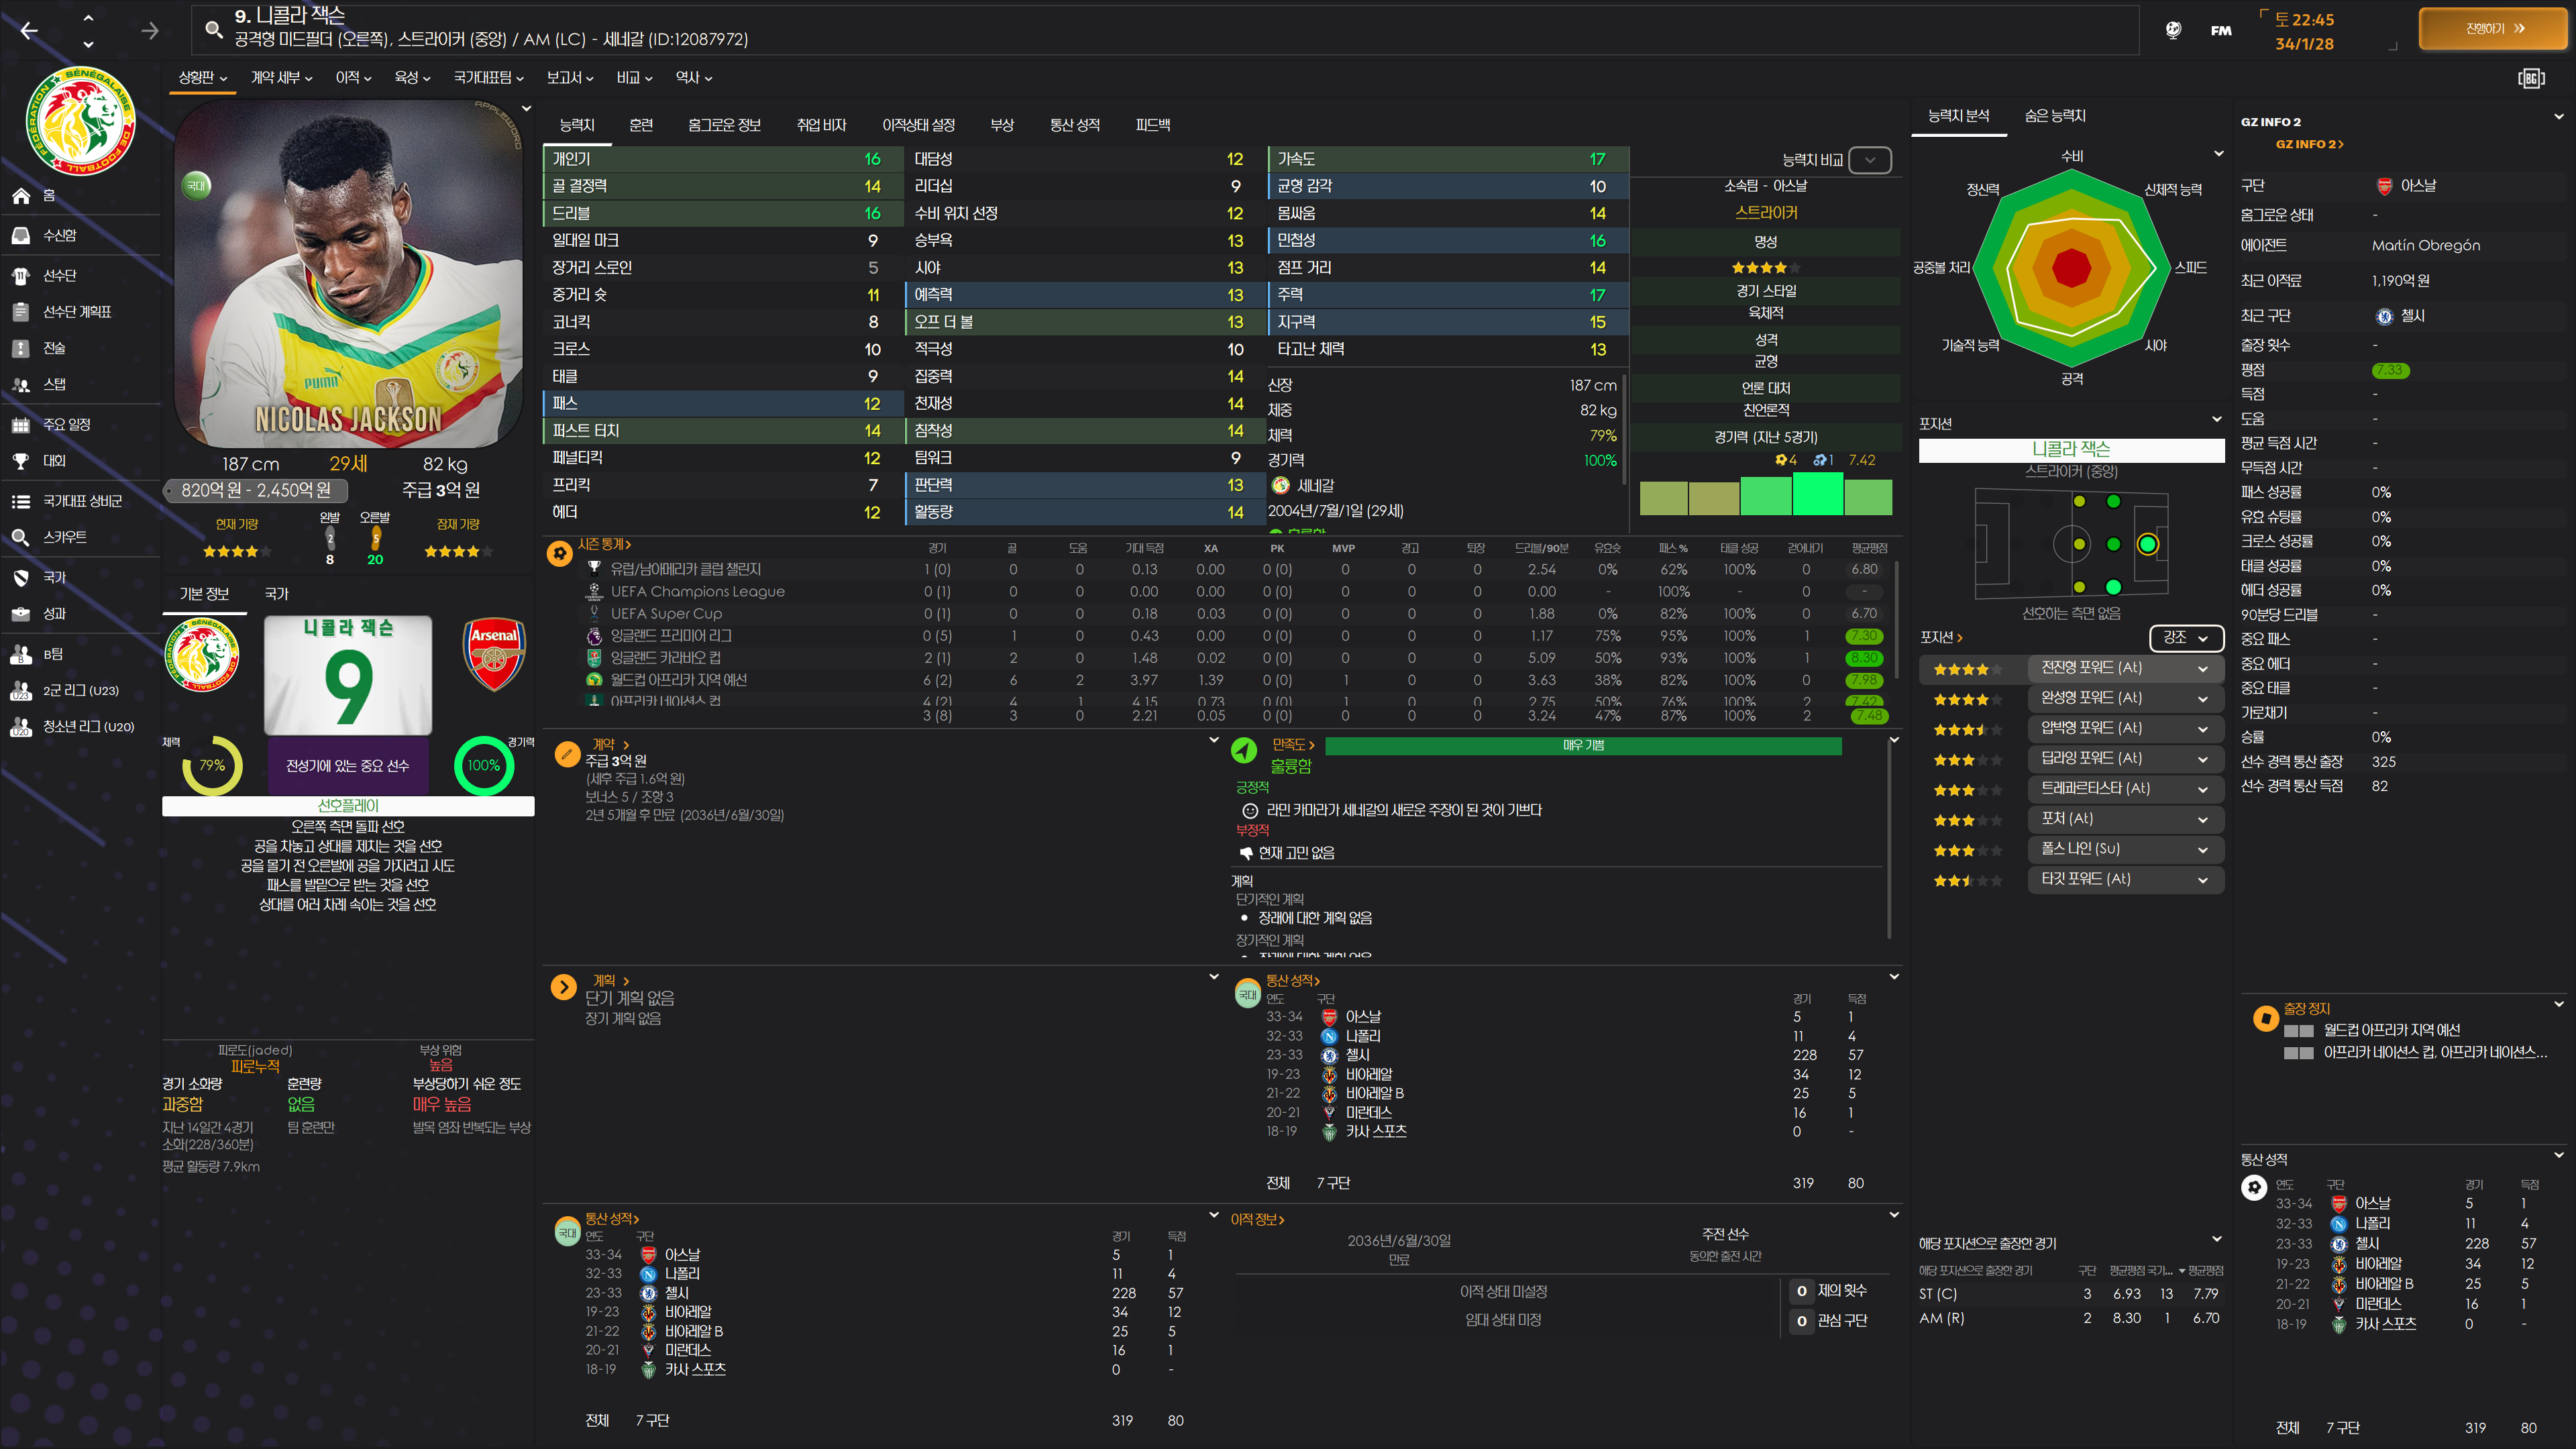Click the FM logo icon at top

coord(2220,30)
